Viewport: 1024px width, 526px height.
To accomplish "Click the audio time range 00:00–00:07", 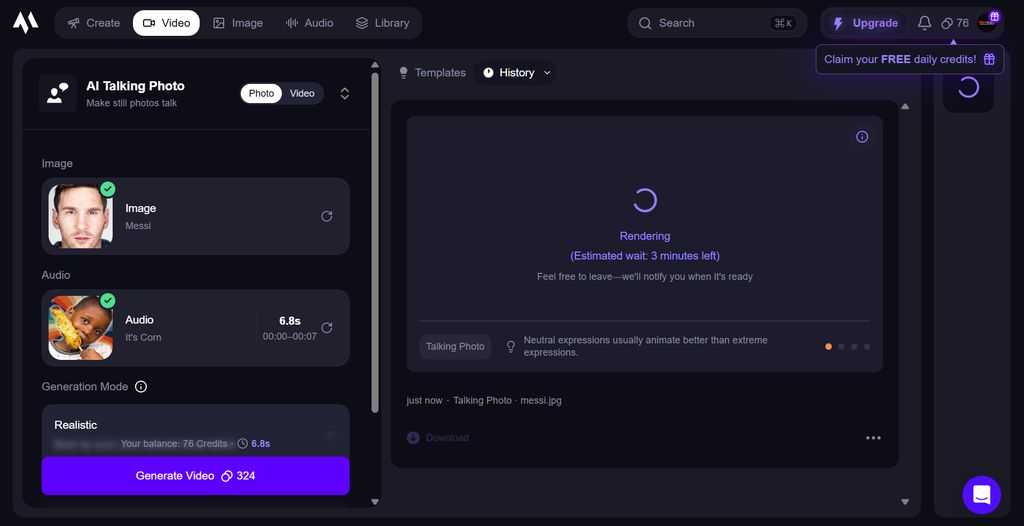I will [x=289, y=337].
